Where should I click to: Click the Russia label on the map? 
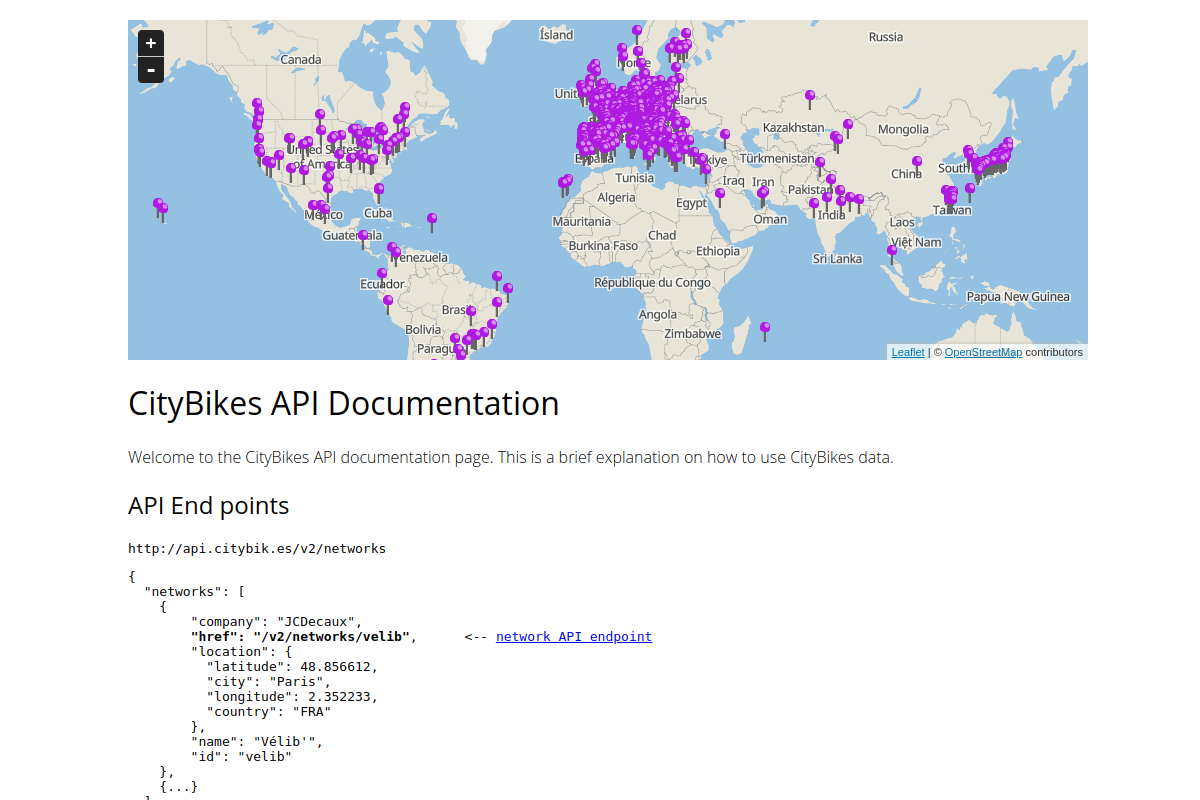pyautogui.click(x=886, y=37)
